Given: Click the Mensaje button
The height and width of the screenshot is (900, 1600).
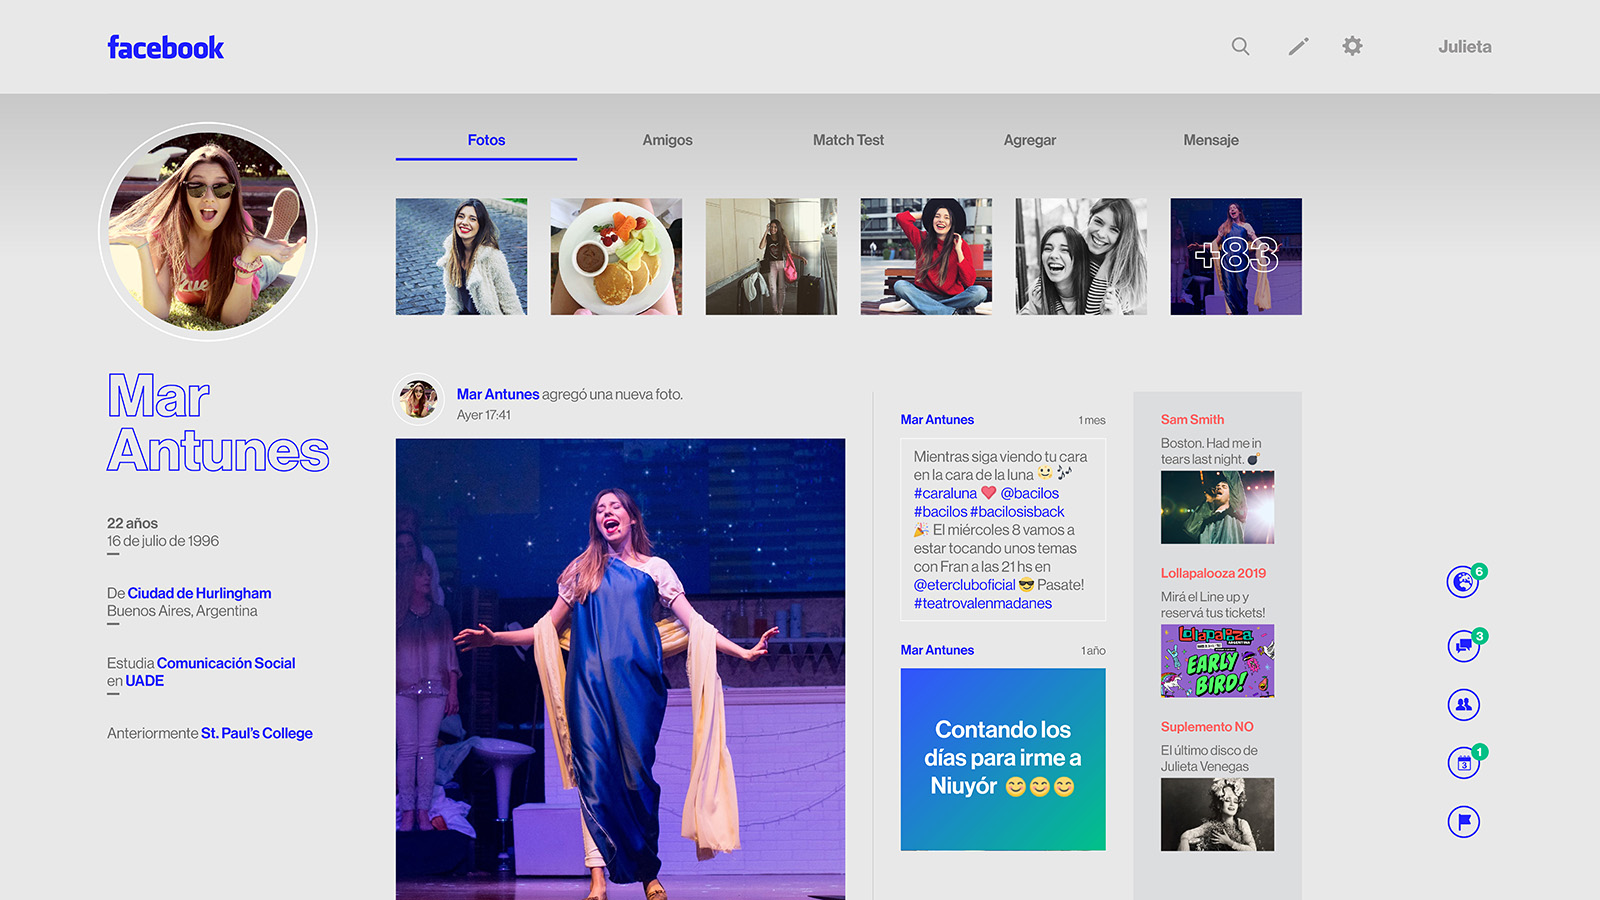Looking at the screenshot, I should pyautogui.click(x=1210, y=140).
